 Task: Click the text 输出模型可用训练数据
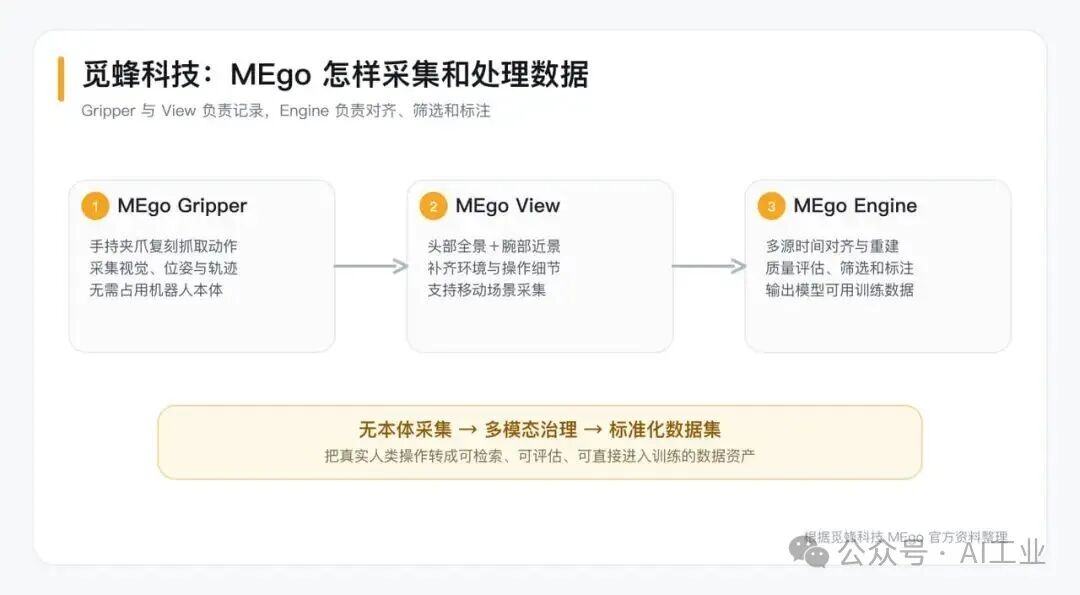(x=840, y=290)
